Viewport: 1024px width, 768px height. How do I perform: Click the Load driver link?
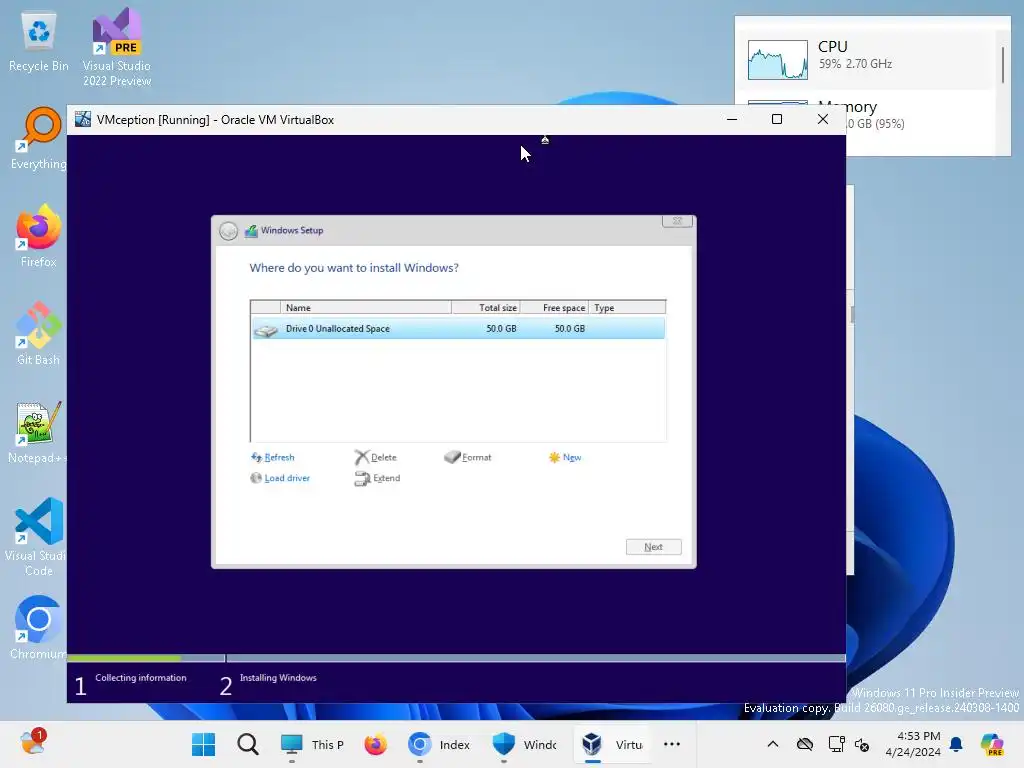(280, 478)
